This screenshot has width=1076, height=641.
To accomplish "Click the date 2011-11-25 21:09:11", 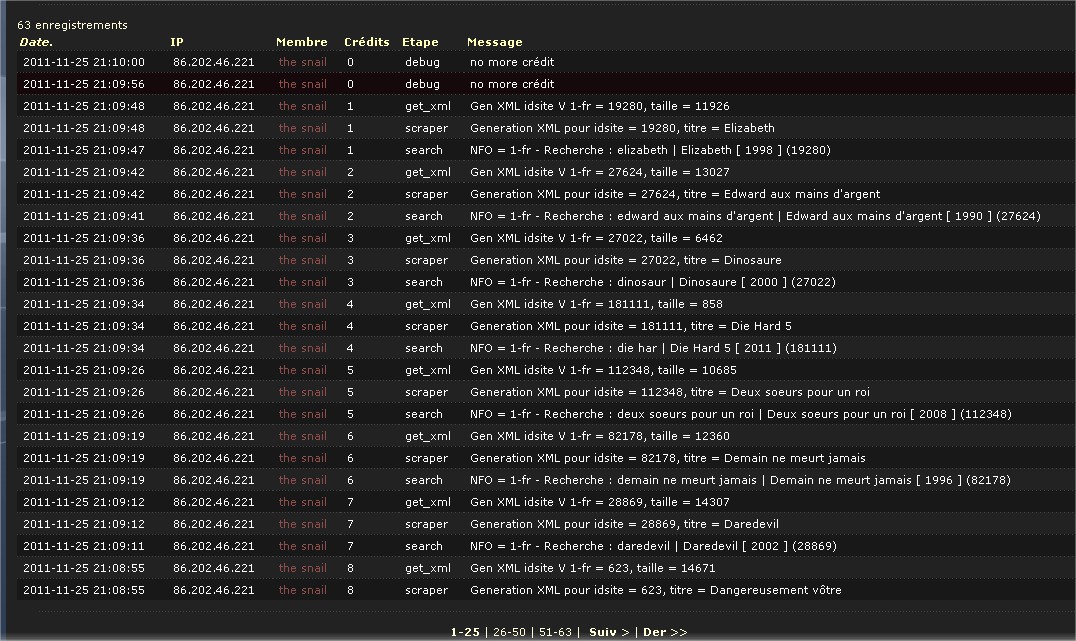I will pos(84,546).
